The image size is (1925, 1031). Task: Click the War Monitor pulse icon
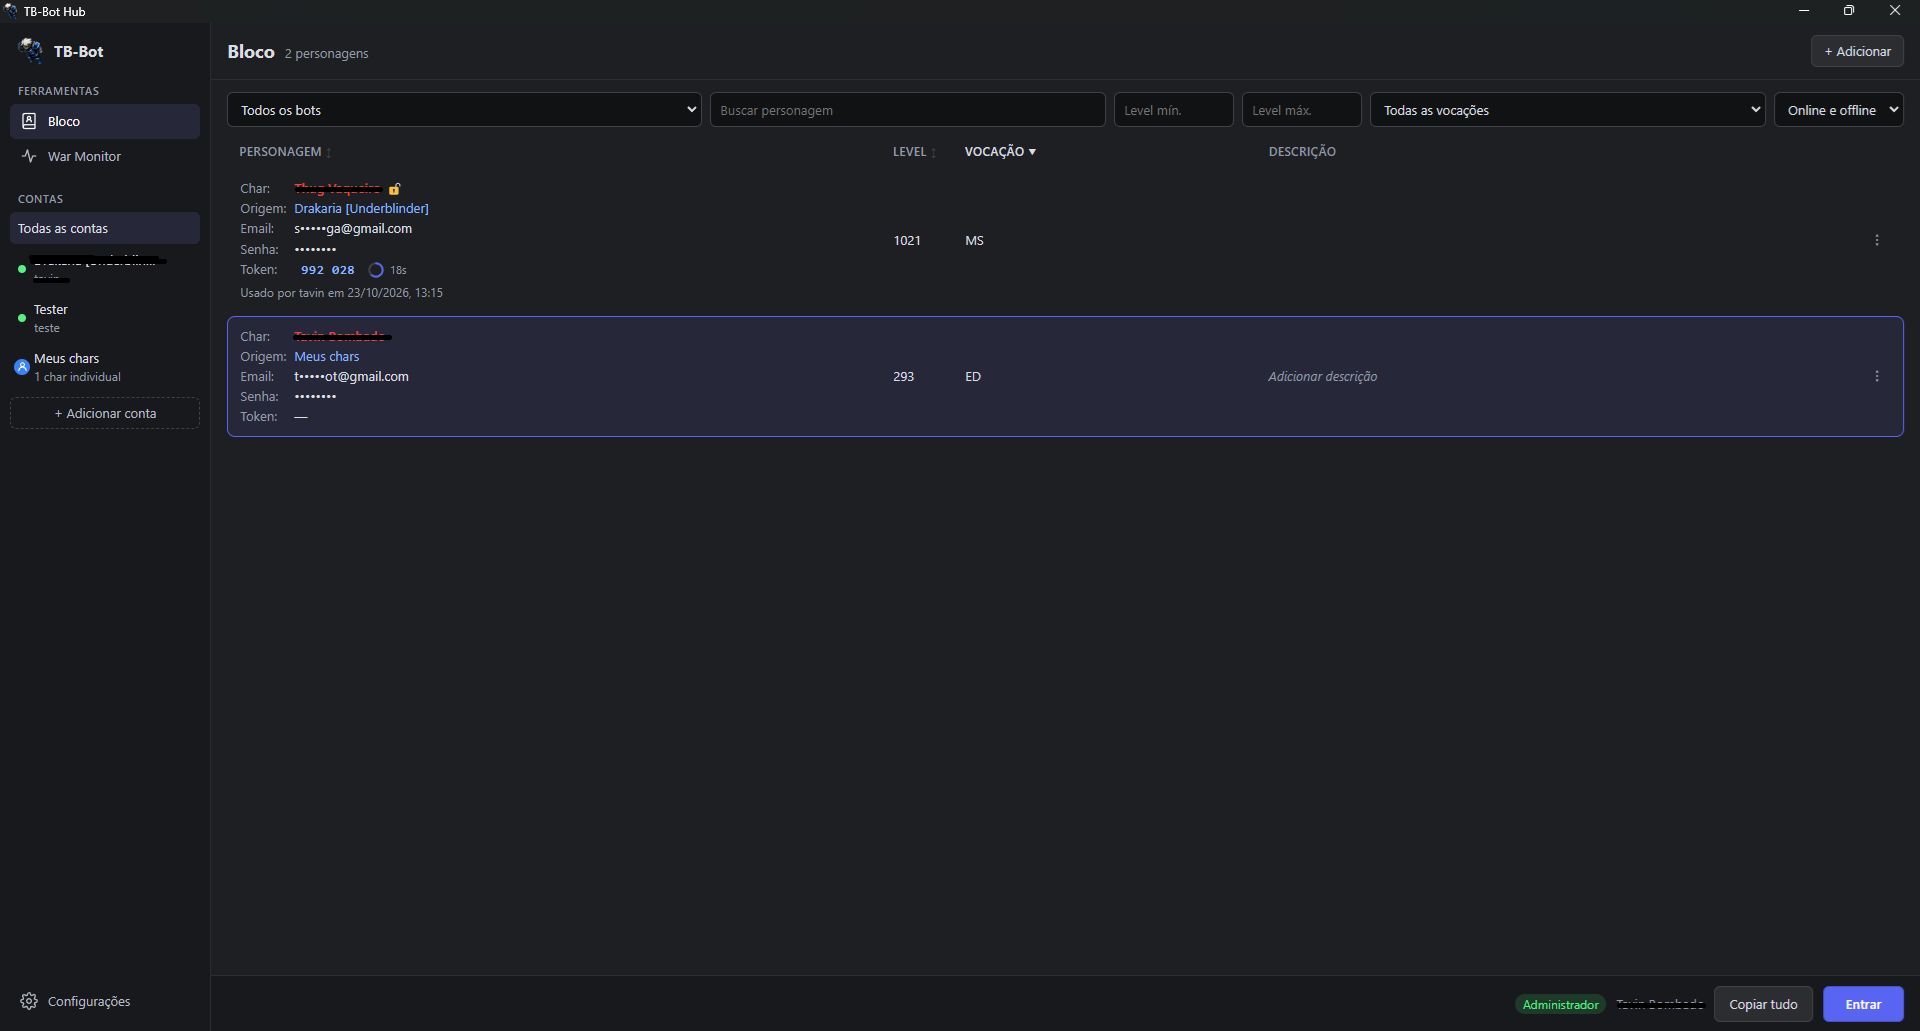click(29, 156)
